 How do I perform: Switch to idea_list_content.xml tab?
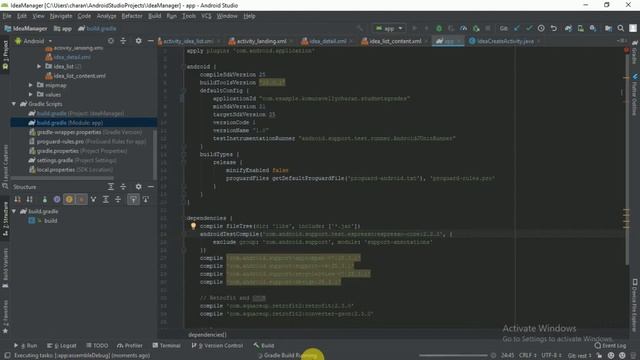[x=395, y=41]
